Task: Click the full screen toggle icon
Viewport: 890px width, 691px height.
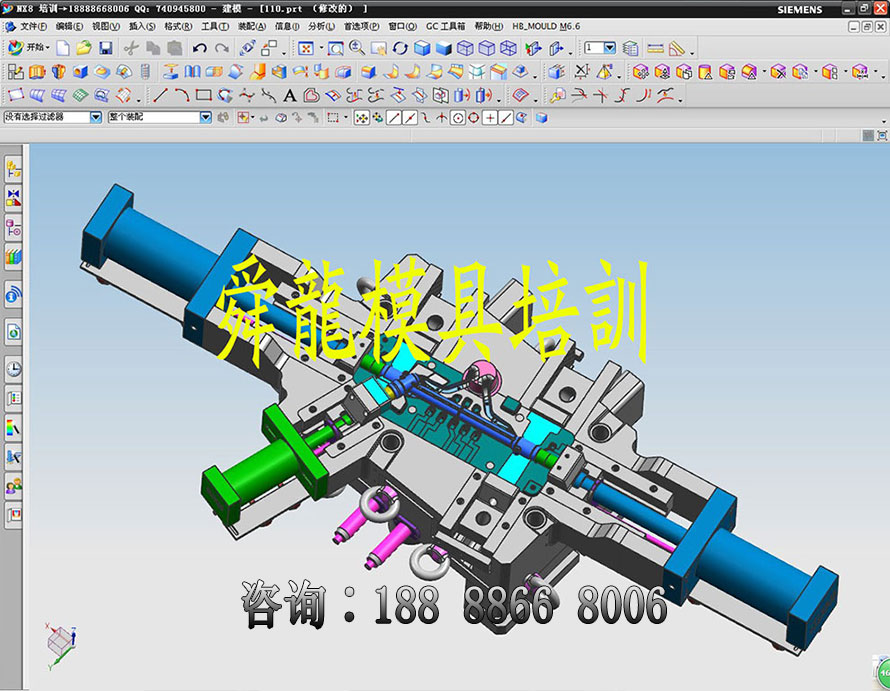Action: pos(881,135)
